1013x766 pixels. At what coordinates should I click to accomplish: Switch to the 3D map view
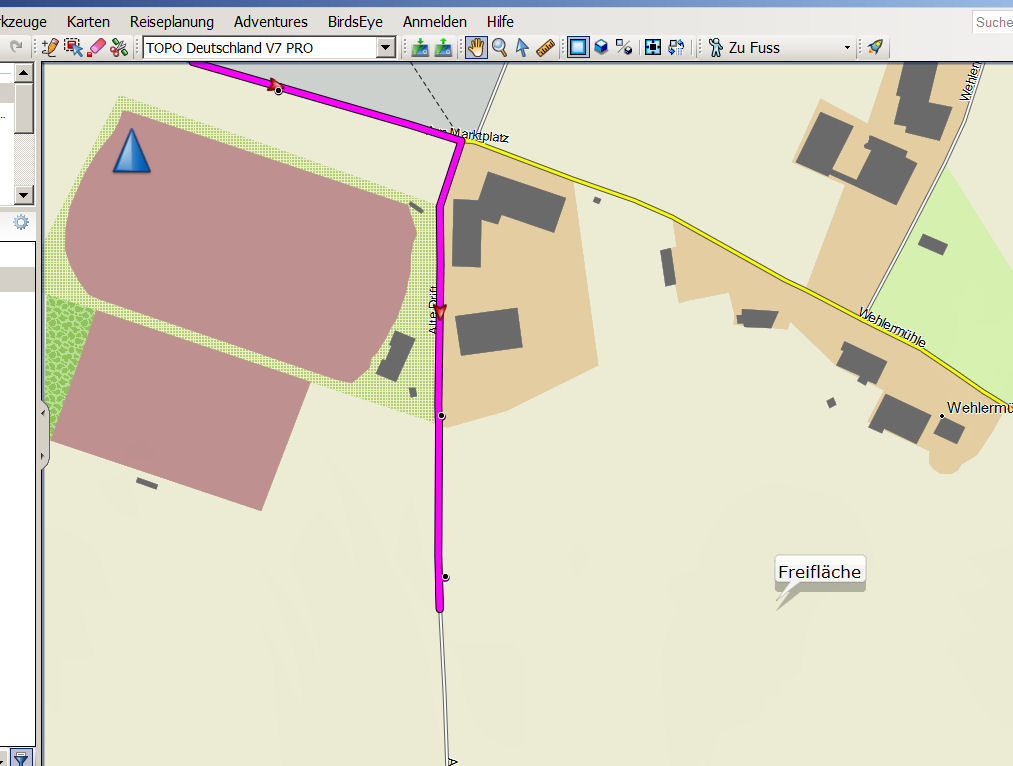point(601,47)
